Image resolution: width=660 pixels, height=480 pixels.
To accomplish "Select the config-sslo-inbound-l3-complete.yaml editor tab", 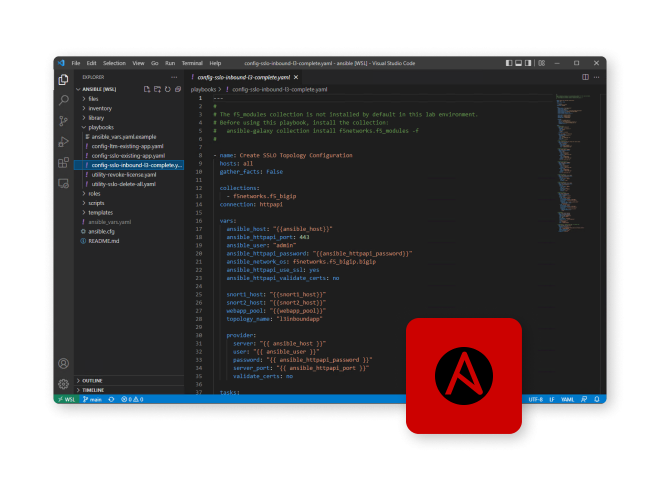I will [244, 77].
